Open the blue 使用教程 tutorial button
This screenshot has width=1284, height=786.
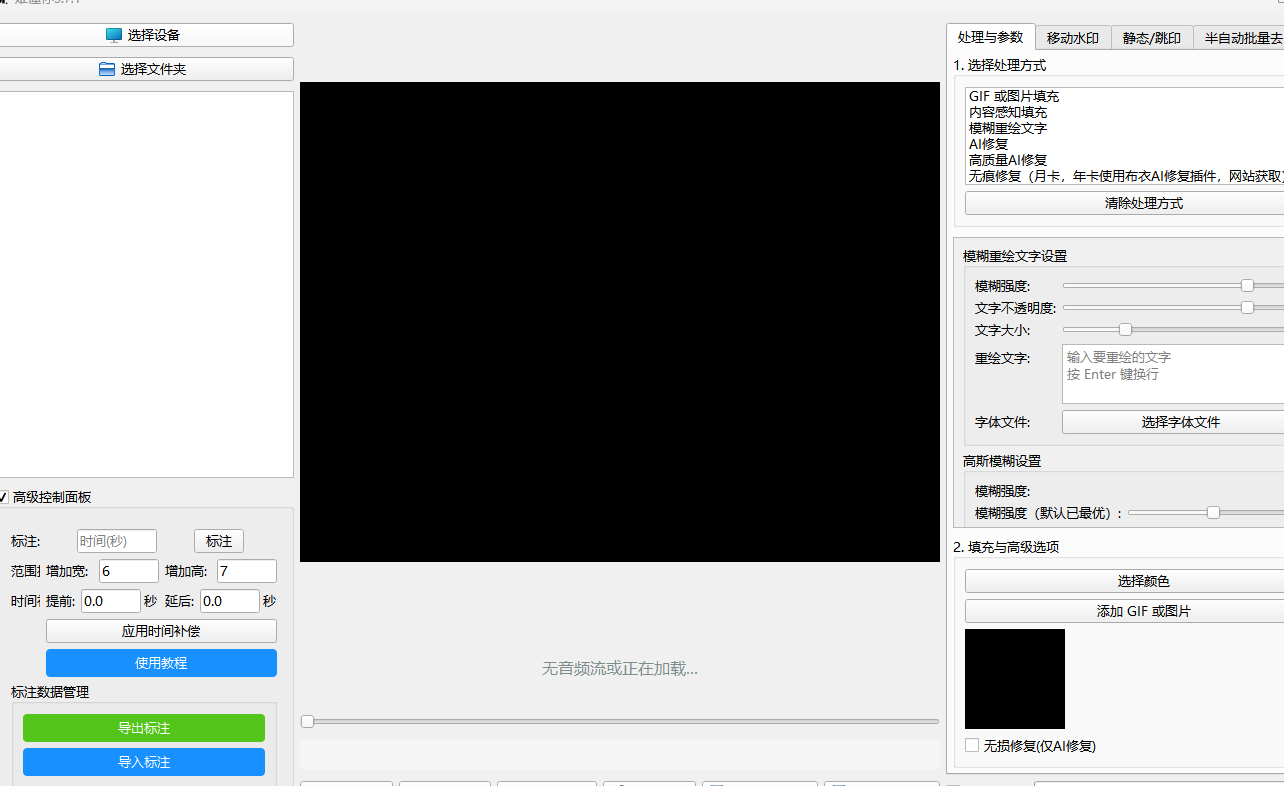pos(161,663)
